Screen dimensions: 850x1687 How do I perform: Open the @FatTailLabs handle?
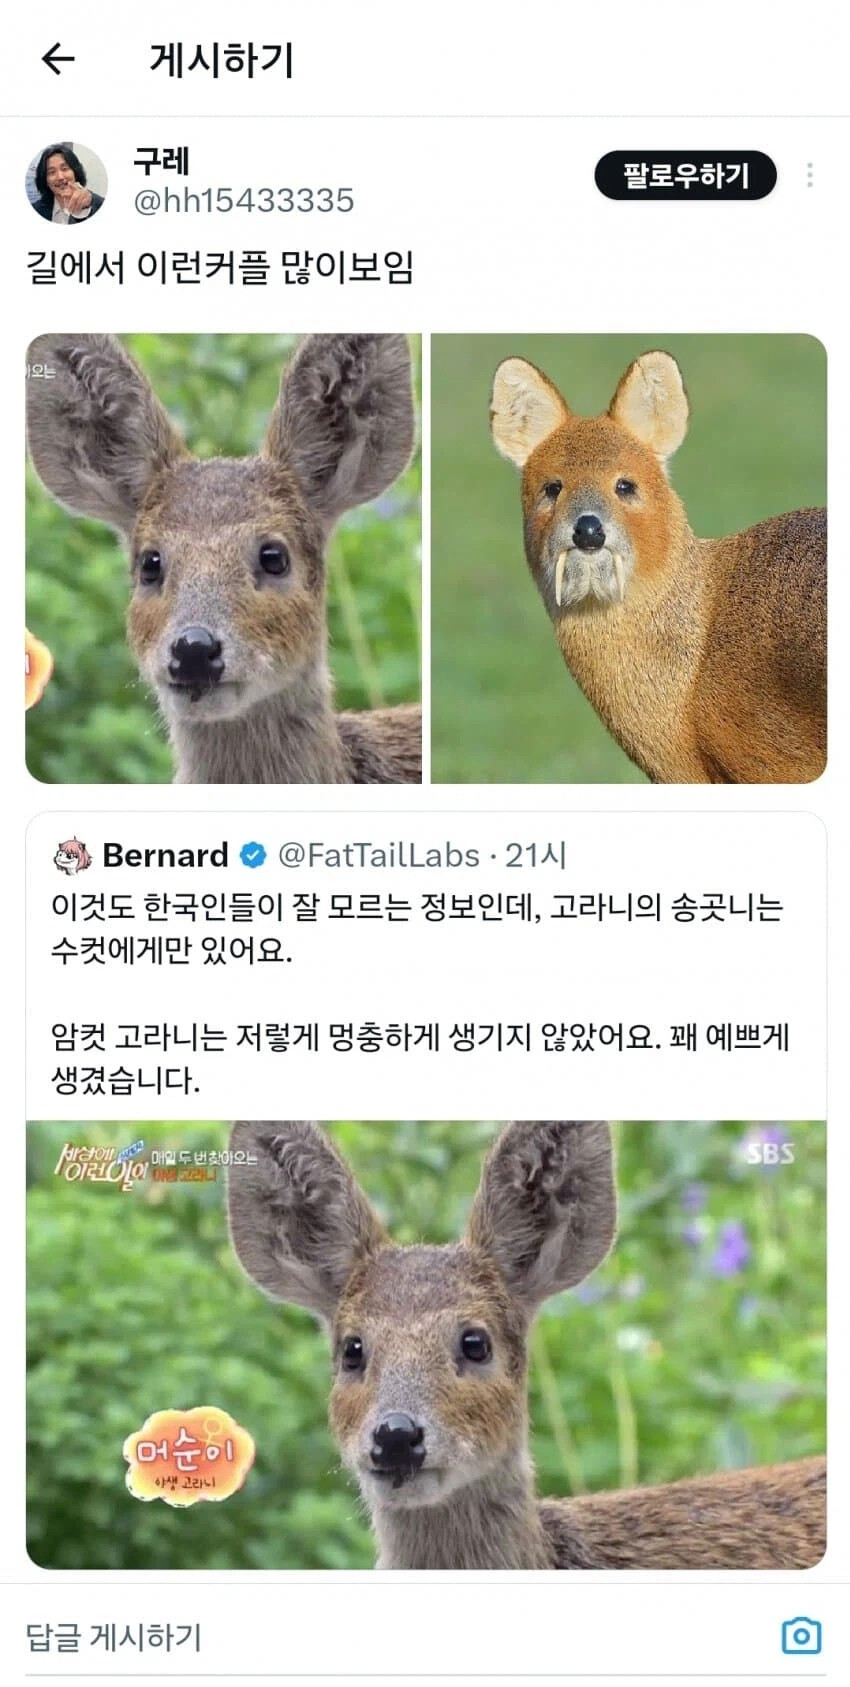378,855
